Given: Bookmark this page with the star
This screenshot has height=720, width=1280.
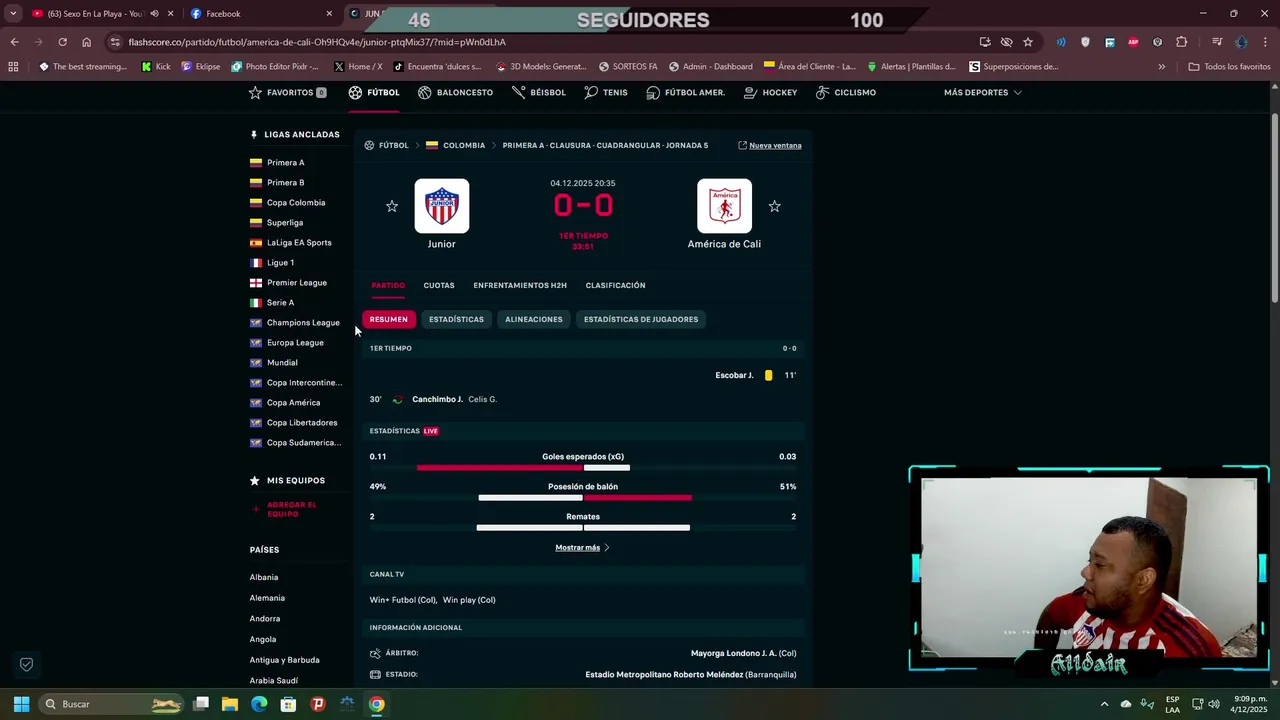Looking at the screenshot, I should 1028,42.
